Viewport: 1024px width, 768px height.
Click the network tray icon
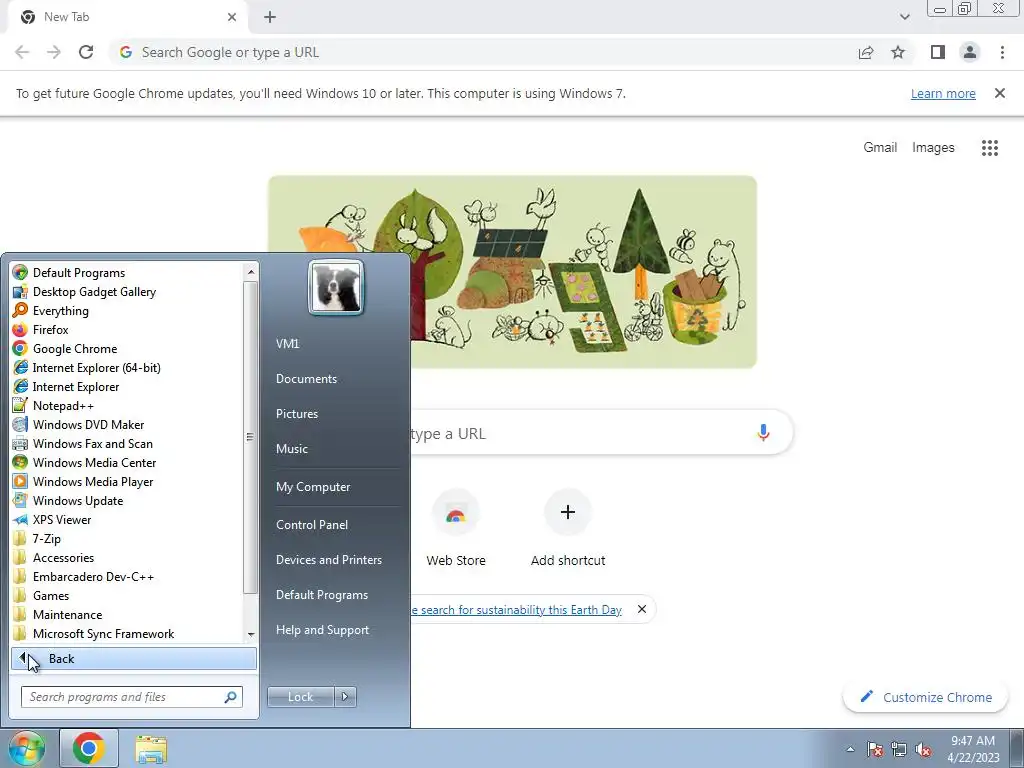[x=899, y=750]
